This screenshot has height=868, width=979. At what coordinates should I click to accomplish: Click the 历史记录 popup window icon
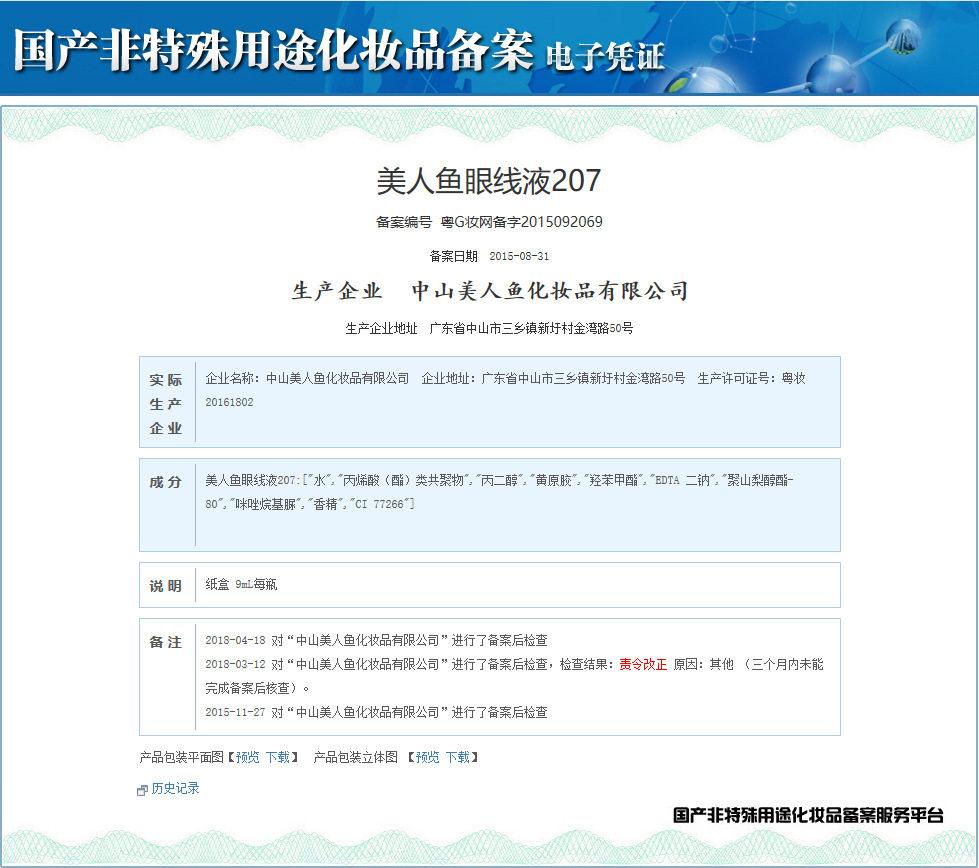(x=142, y=790)
